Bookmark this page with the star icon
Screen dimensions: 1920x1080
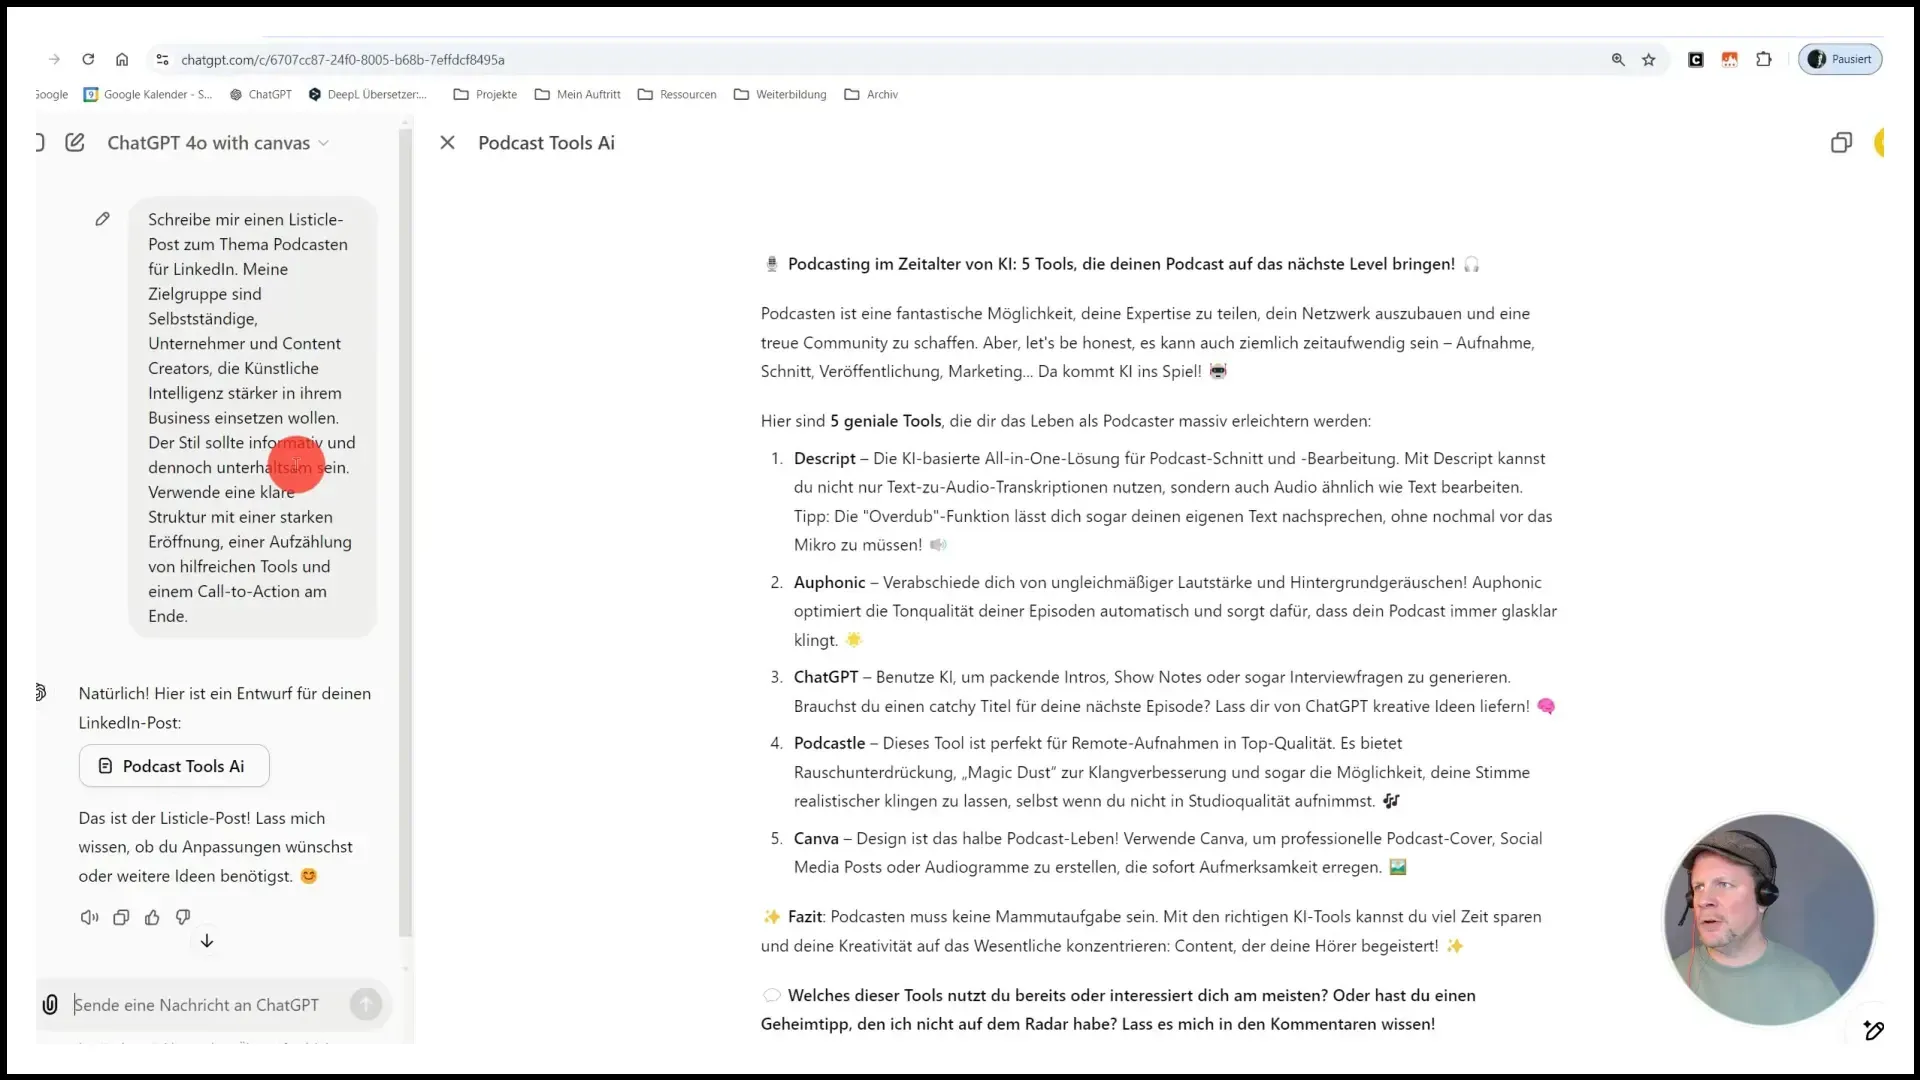click(1649, 60)
